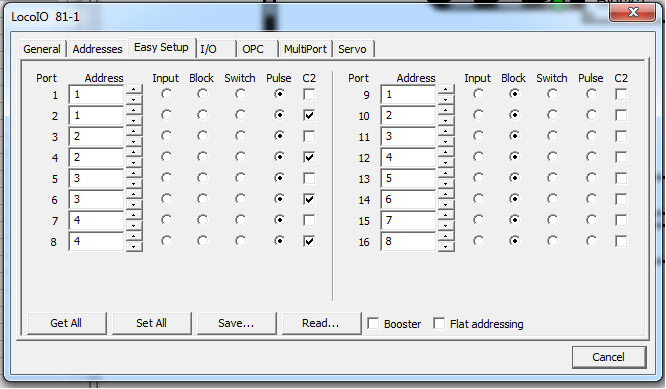Select Switch radio for port 6

pos(240,199)
